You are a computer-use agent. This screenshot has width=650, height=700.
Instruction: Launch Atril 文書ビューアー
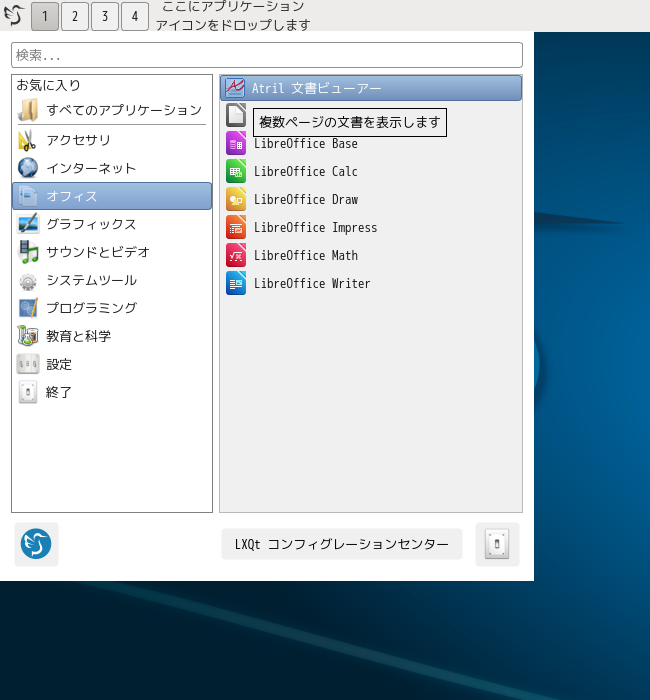tap(371, 88)
